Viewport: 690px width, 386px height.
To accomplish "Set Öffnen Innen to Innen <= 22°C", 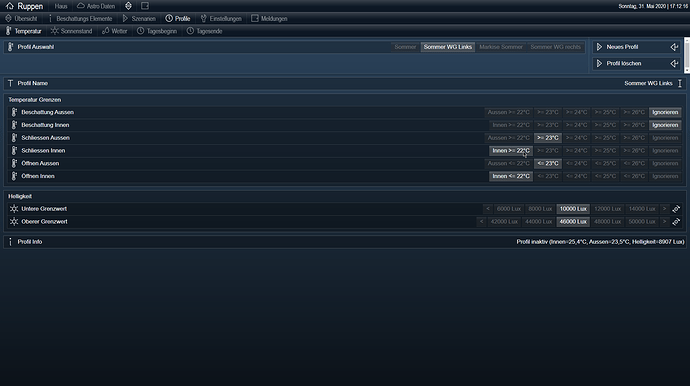I will tap(511, 176).
